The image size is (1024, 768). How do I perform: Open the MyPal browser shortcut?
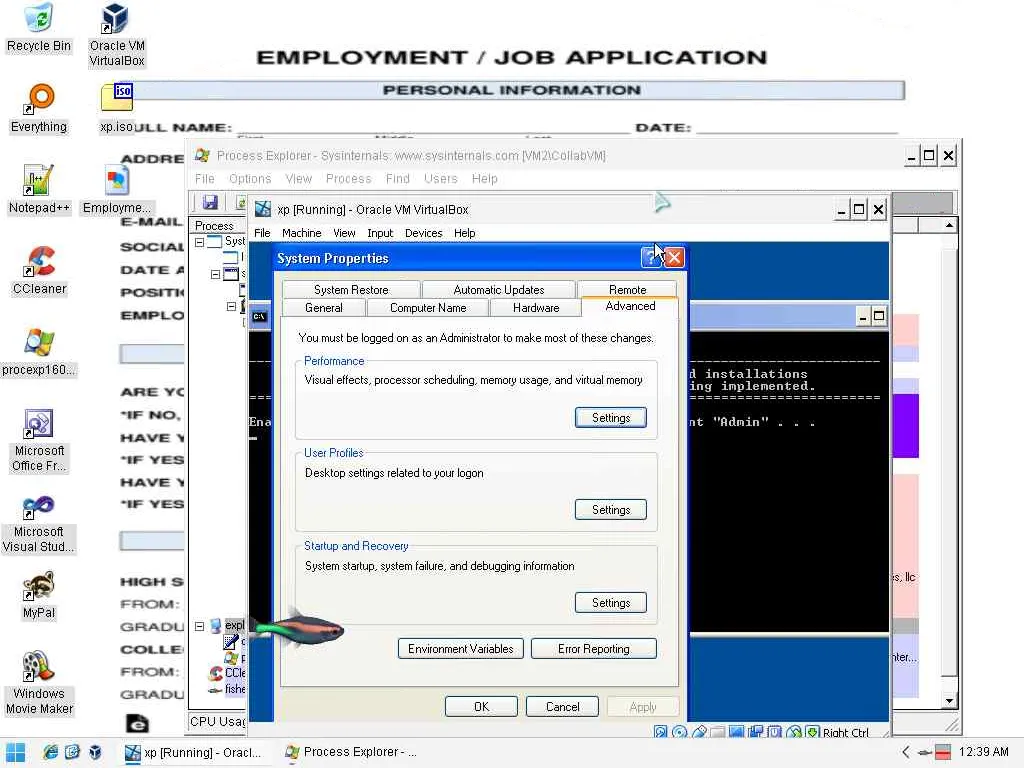coord(39,594)
